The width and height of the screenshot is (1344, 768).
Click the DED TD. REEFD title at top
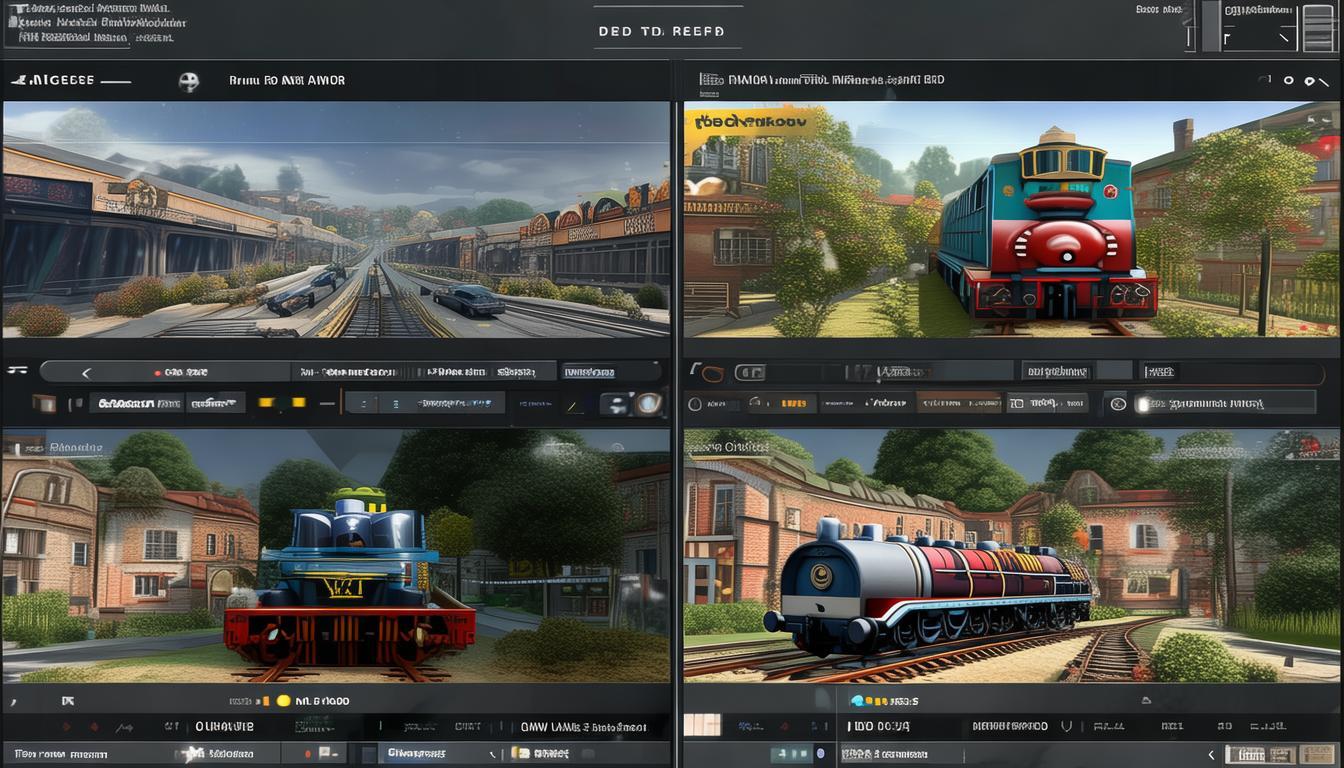[661, 31]
